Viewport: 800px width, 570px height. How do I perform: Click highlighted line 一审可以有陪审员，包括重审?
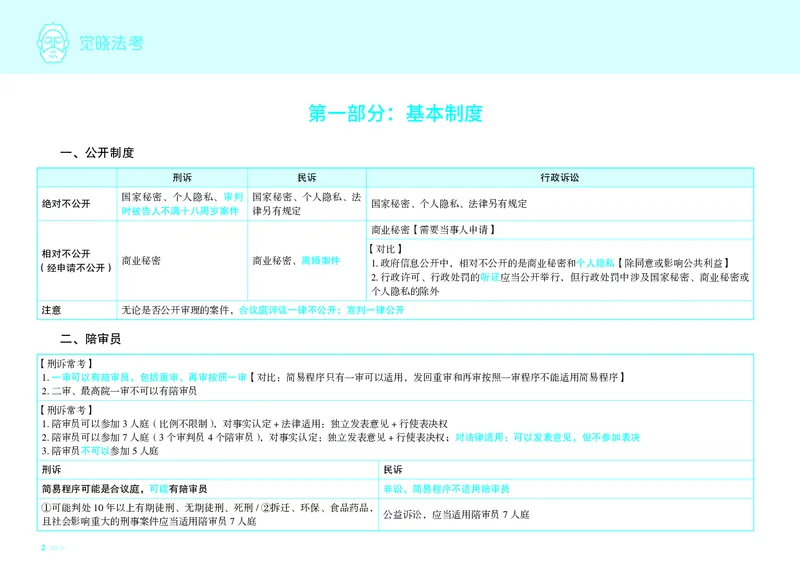[x=149, y=378]
